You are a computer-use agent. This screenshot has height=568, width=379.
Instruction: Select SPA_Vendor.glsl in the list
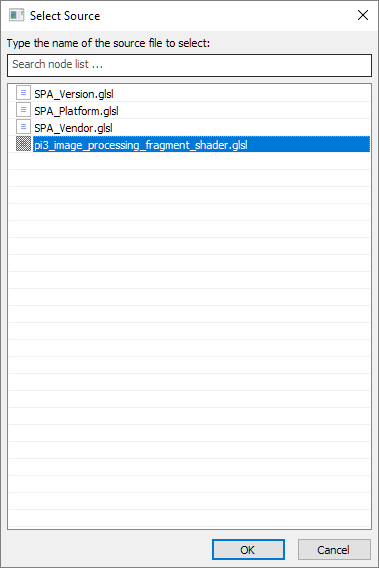pyautogui.click(x=189, y=128)
